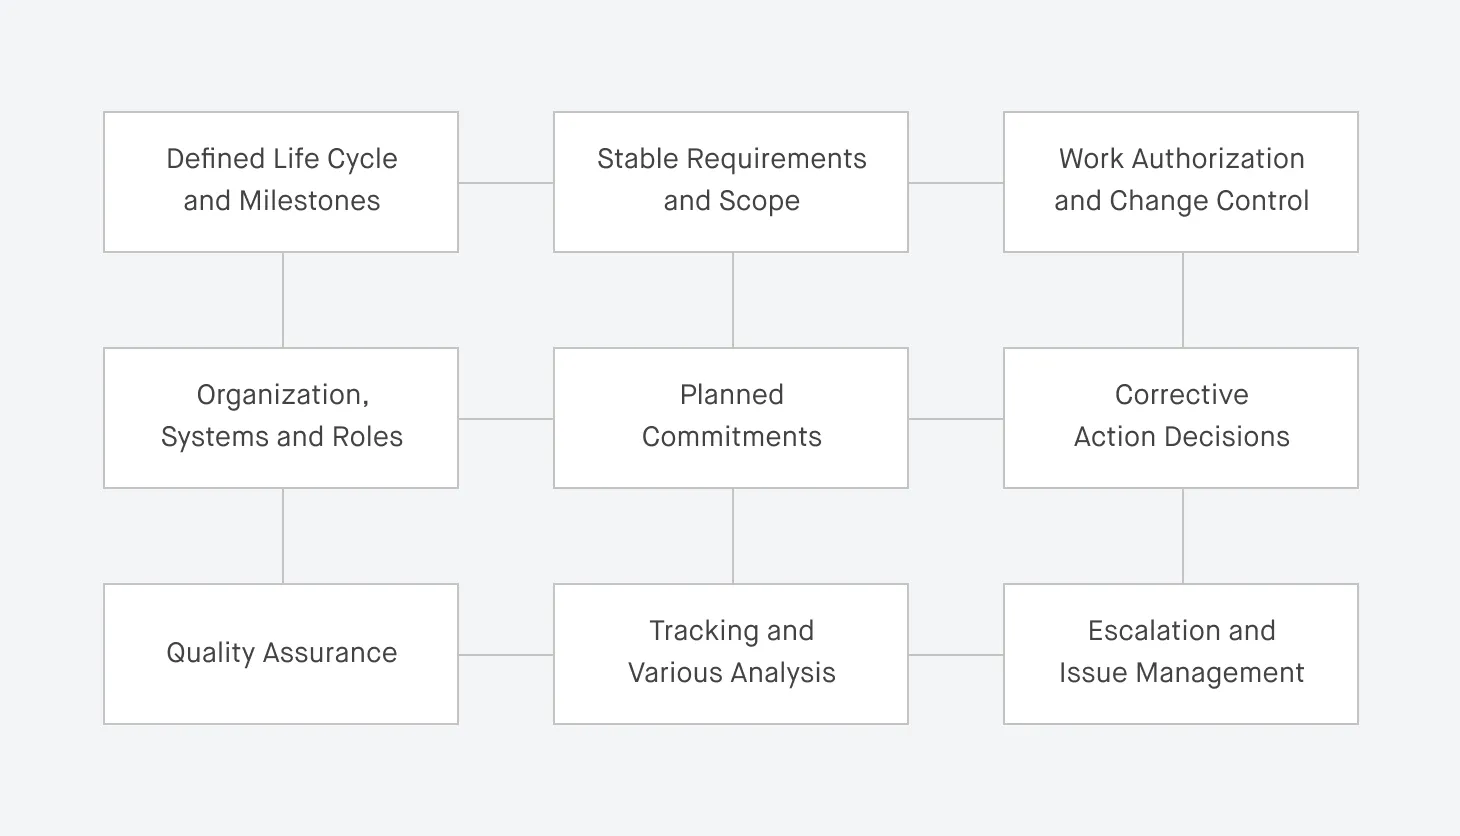Click the Stable Requirements and Scope box
Screen dimensions: 1460x836
(731, 182)
